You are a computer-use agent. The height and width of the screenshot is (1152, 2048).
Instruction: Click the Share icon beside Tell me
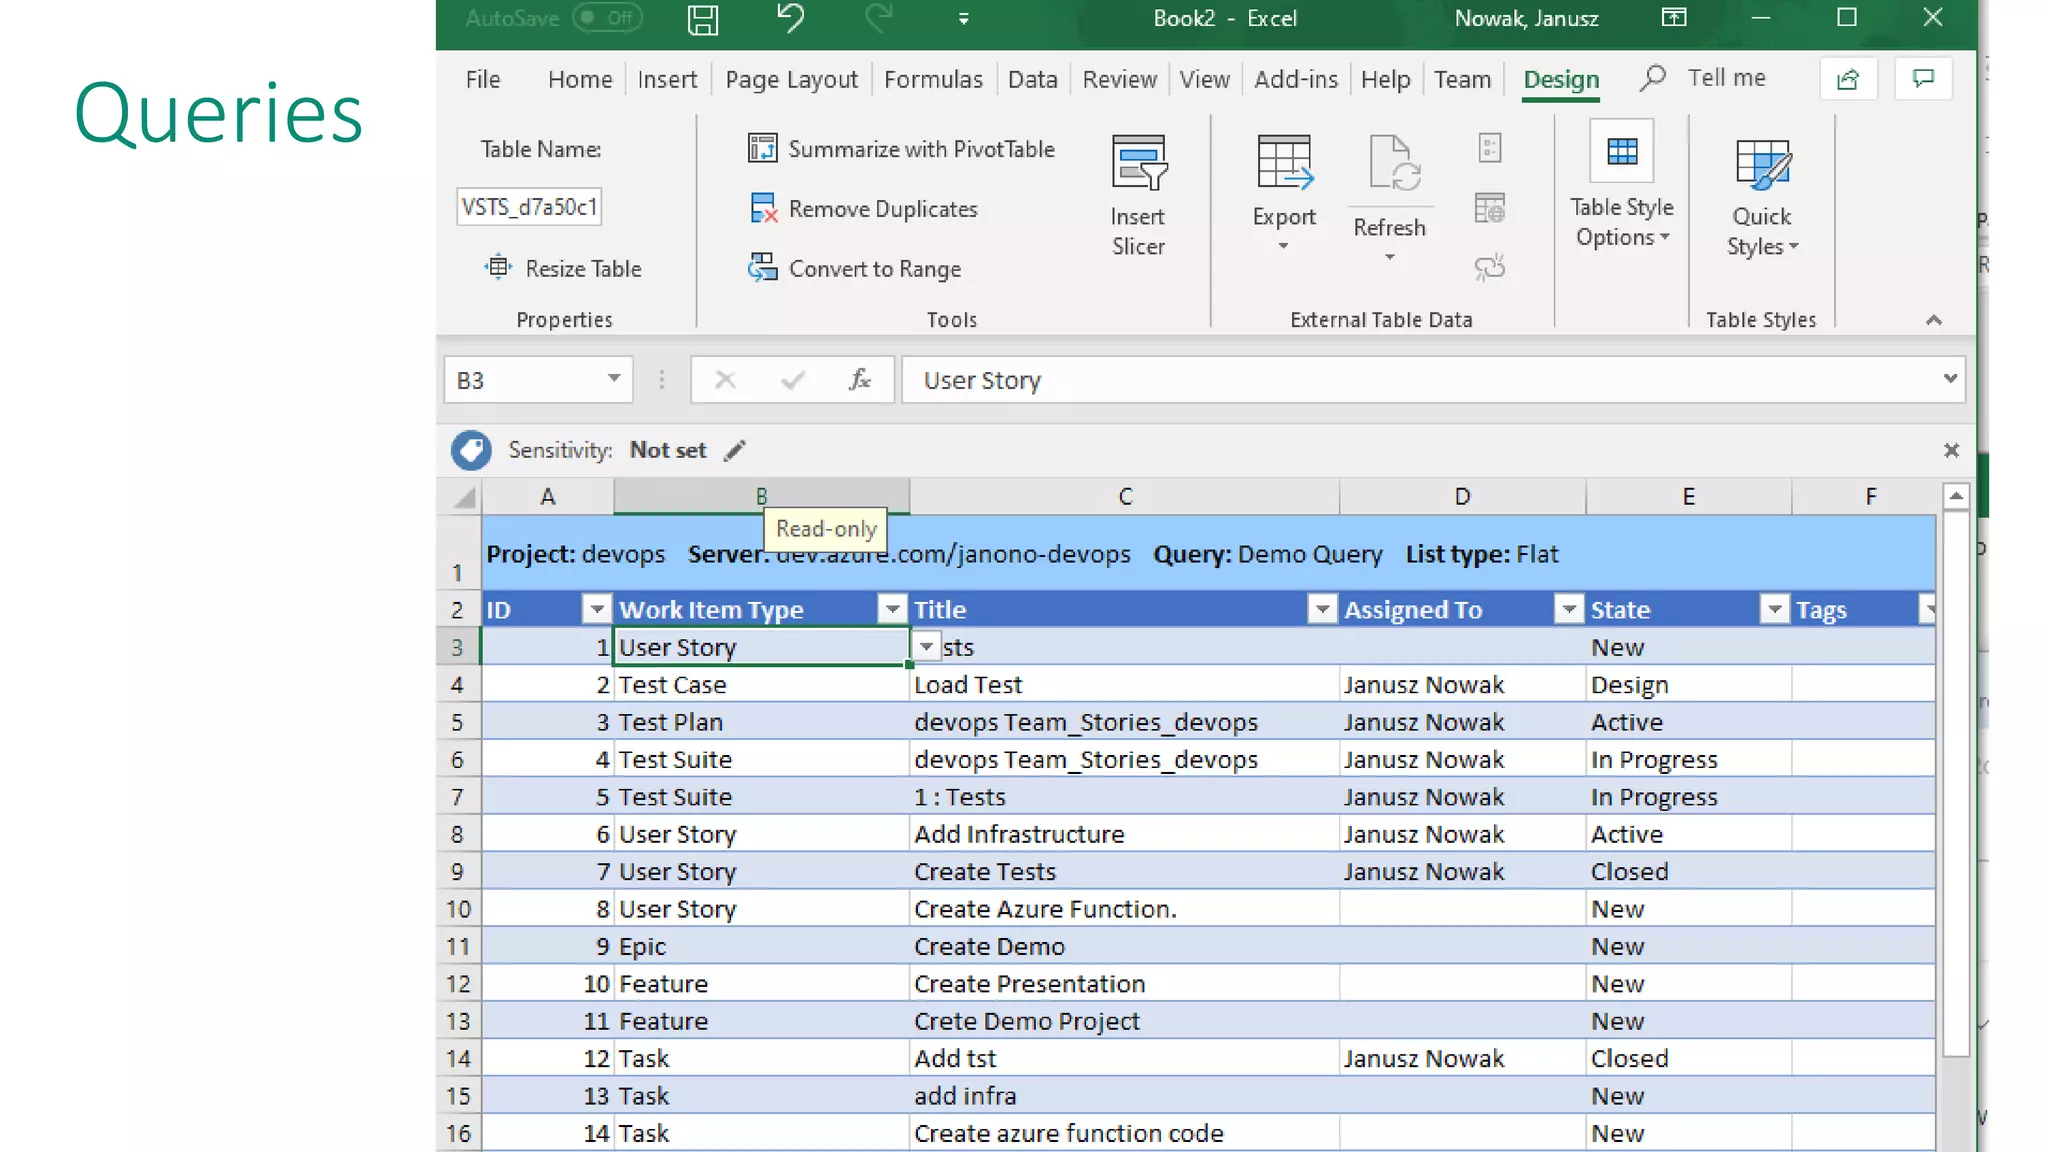pos(1847,79)
